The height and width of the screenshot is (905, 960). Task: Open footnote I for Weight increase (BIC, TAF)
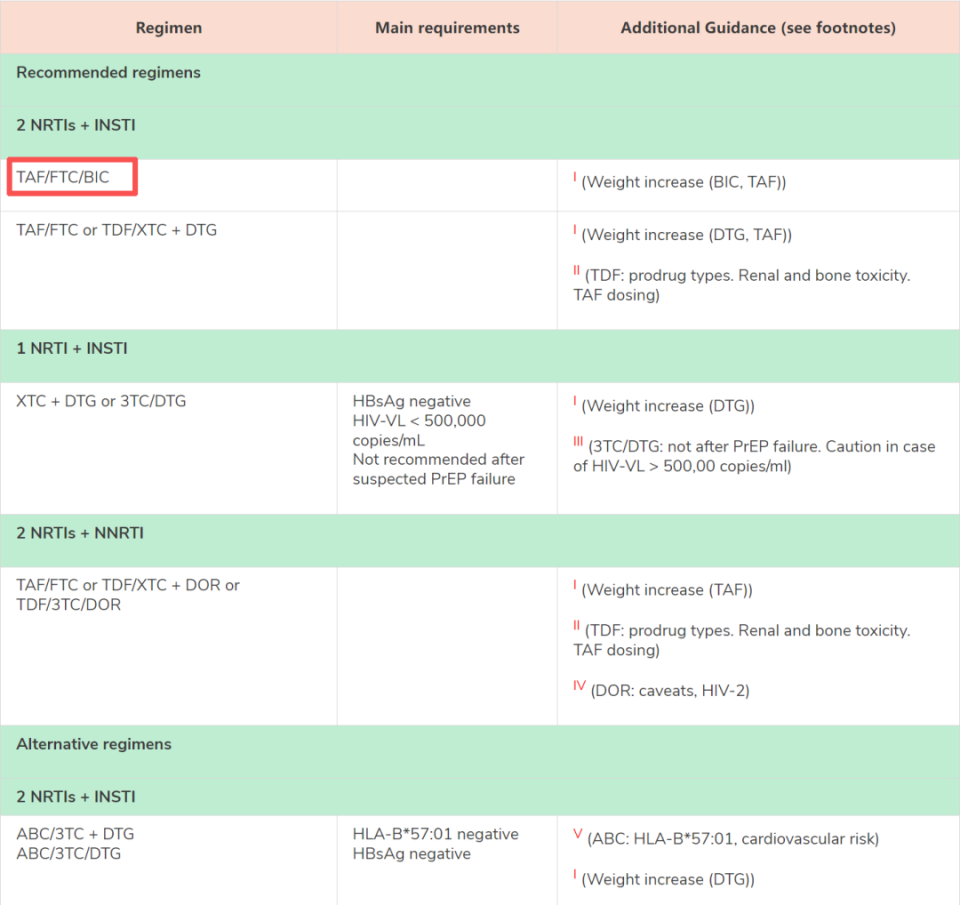pos(576,179)
